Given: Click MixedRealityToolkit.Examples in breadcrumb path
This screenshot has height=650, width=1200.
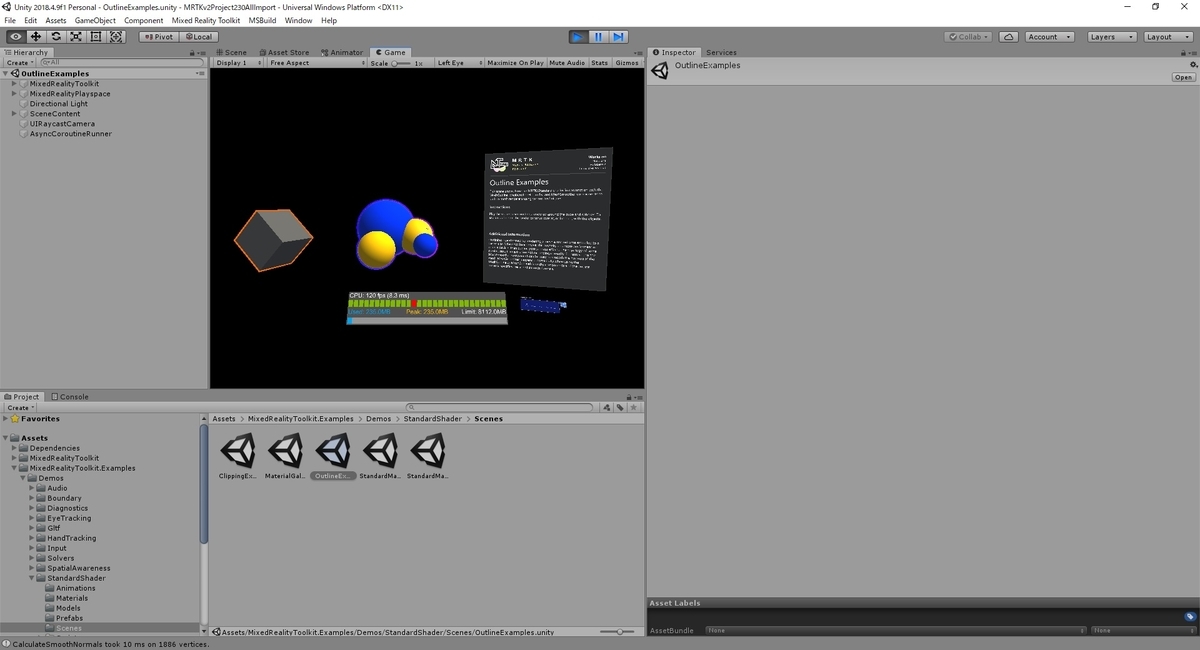Looking at the screenshot, I should (301, 419).
